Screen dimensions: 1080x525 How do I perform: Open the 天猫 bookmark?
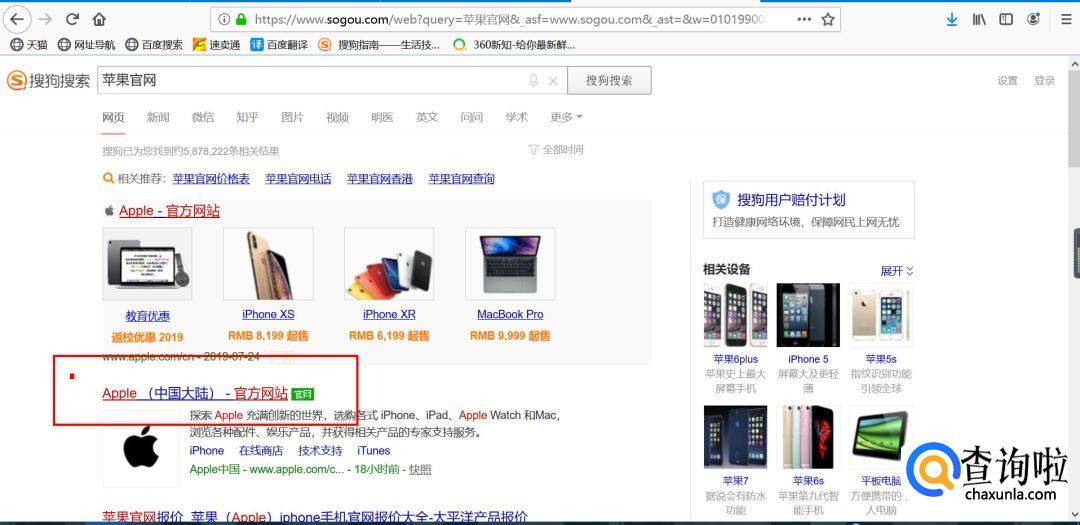30,45
